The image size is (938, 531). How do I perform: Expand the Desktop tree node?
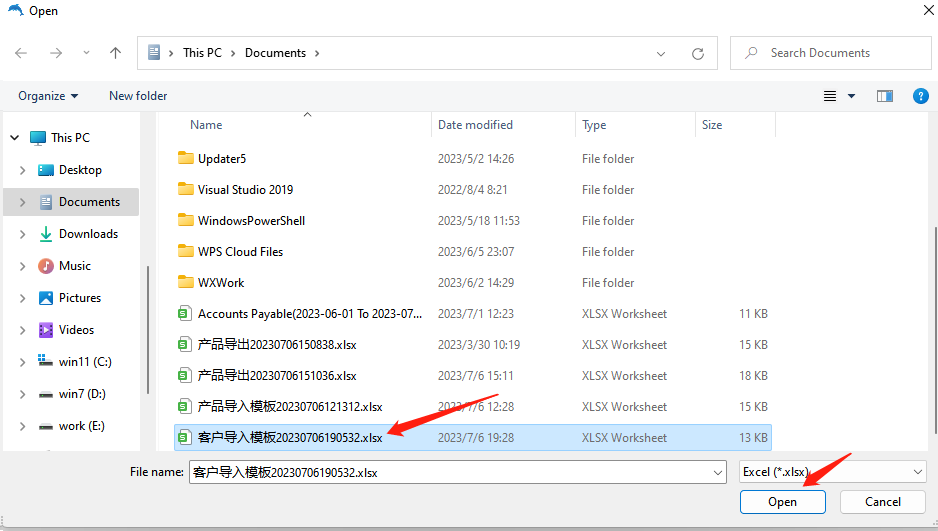(x=22, y=170)
